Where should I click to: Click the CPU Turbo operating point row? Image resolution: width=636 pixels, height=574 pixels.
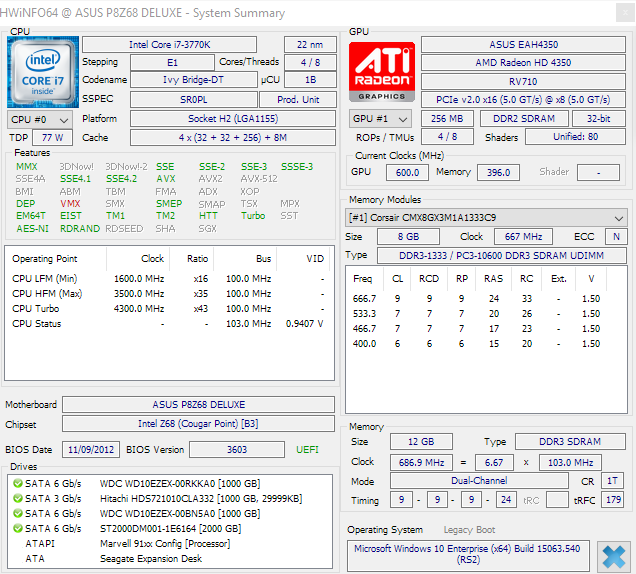tap(169, 309)
